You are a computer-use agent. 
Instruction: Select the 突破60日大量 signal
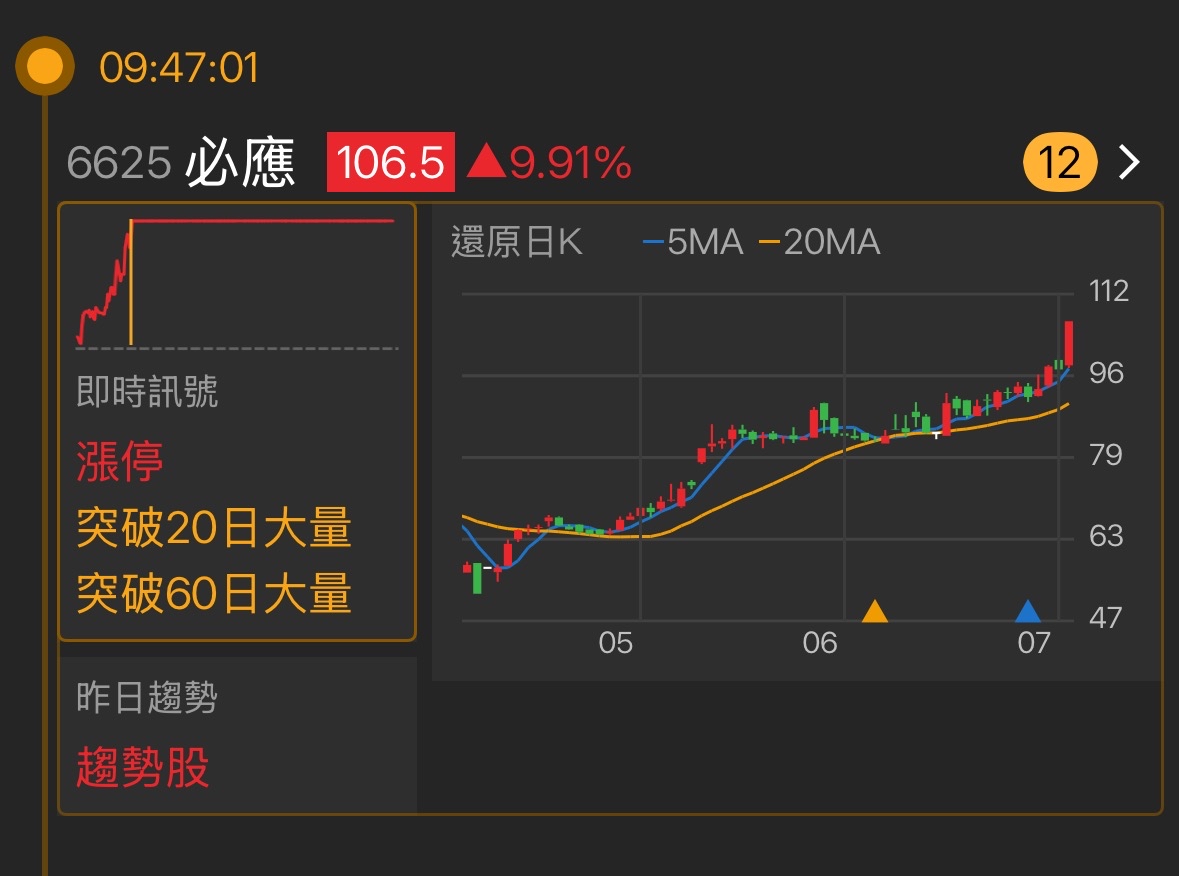214,593
